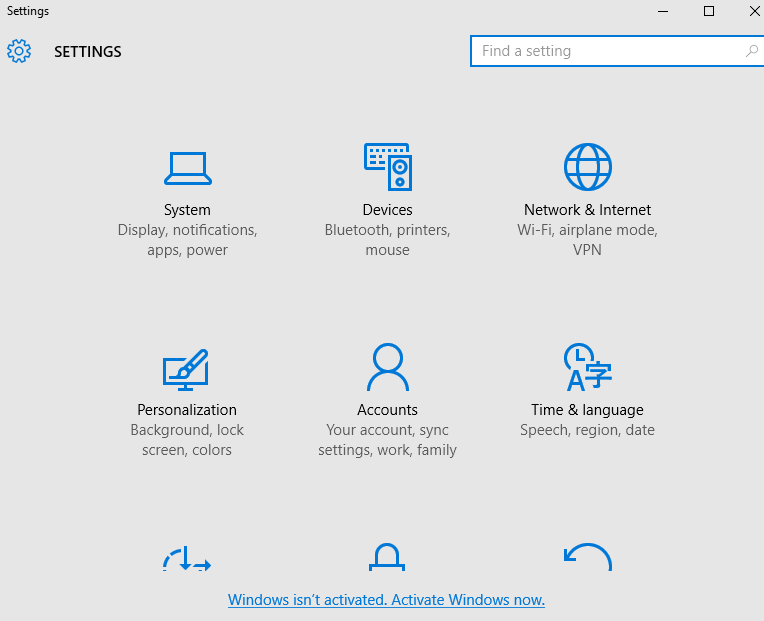Click inside the Find a setting box
Image resolution: width=764 pixels, height=621 pixels.
tap(617, 51)
